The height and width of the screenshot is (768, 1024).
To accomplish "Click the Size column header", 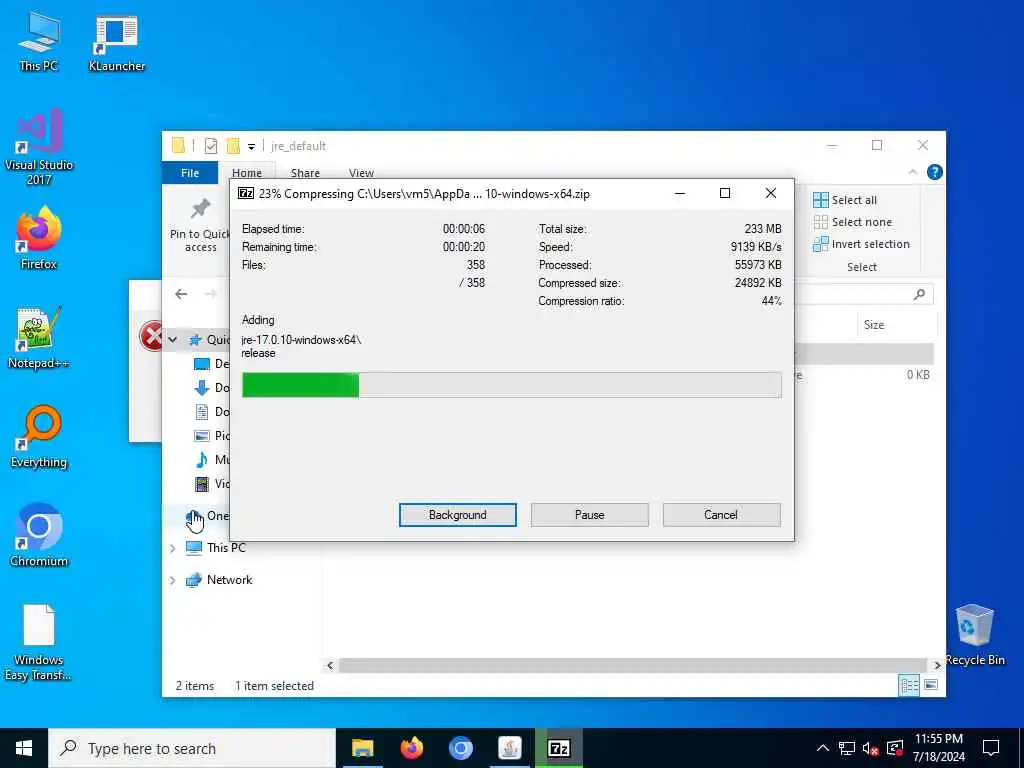I will pyautogui.click(x=874, y=325).
